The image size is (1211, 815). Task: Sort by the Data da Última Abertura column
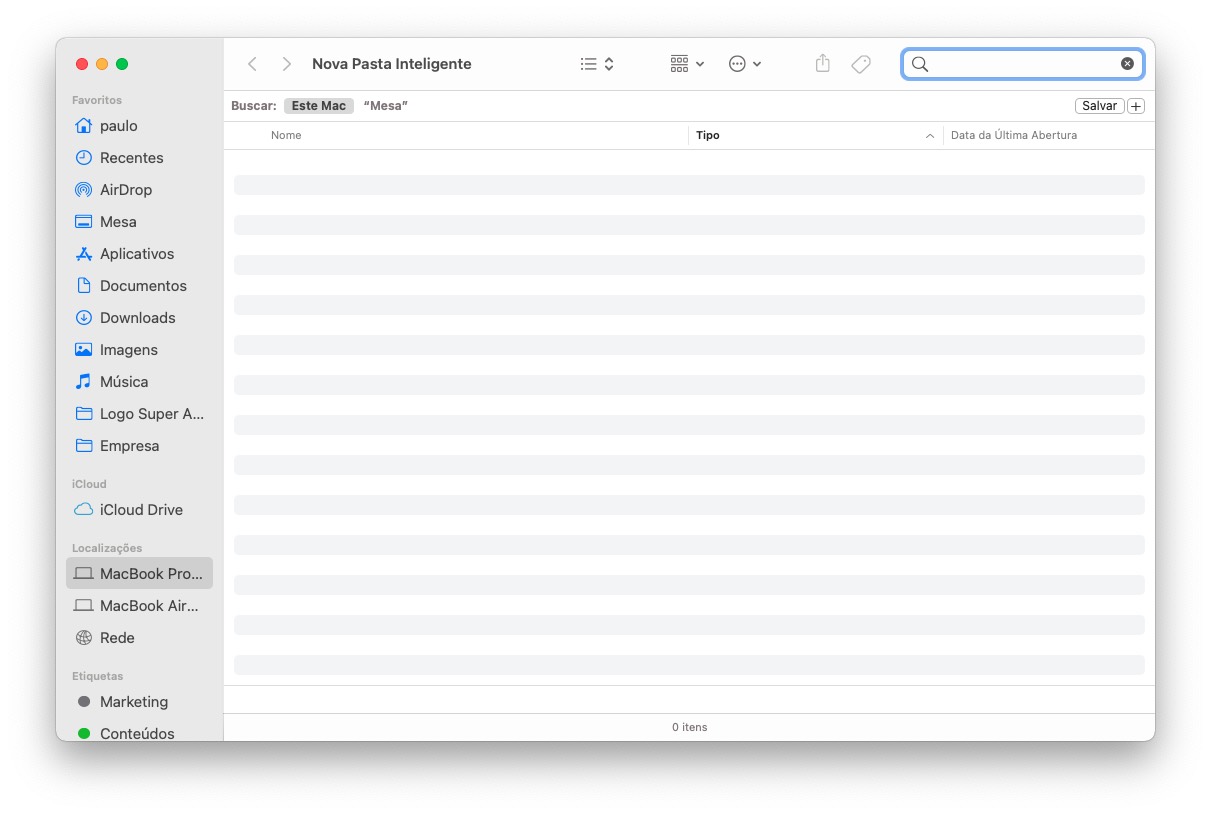pyautogui.click(x=1013, y=135)
